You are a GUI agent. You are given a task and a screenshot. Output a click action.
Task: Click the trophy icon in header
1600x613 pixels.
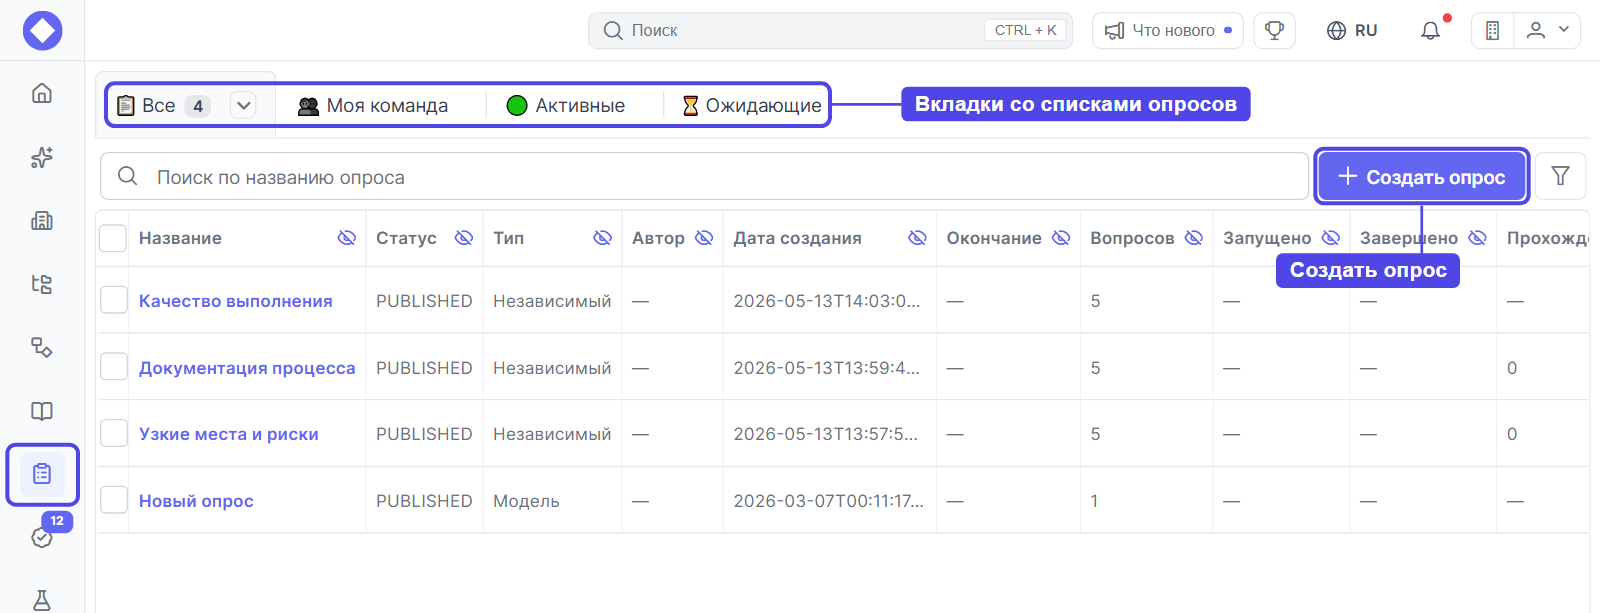point(1274,30)
